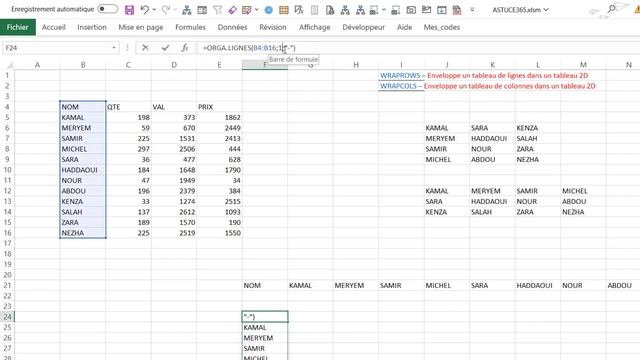640x360 pixels.
Task: Open the redo history dropdown arrow
Action: coord(175,10)
